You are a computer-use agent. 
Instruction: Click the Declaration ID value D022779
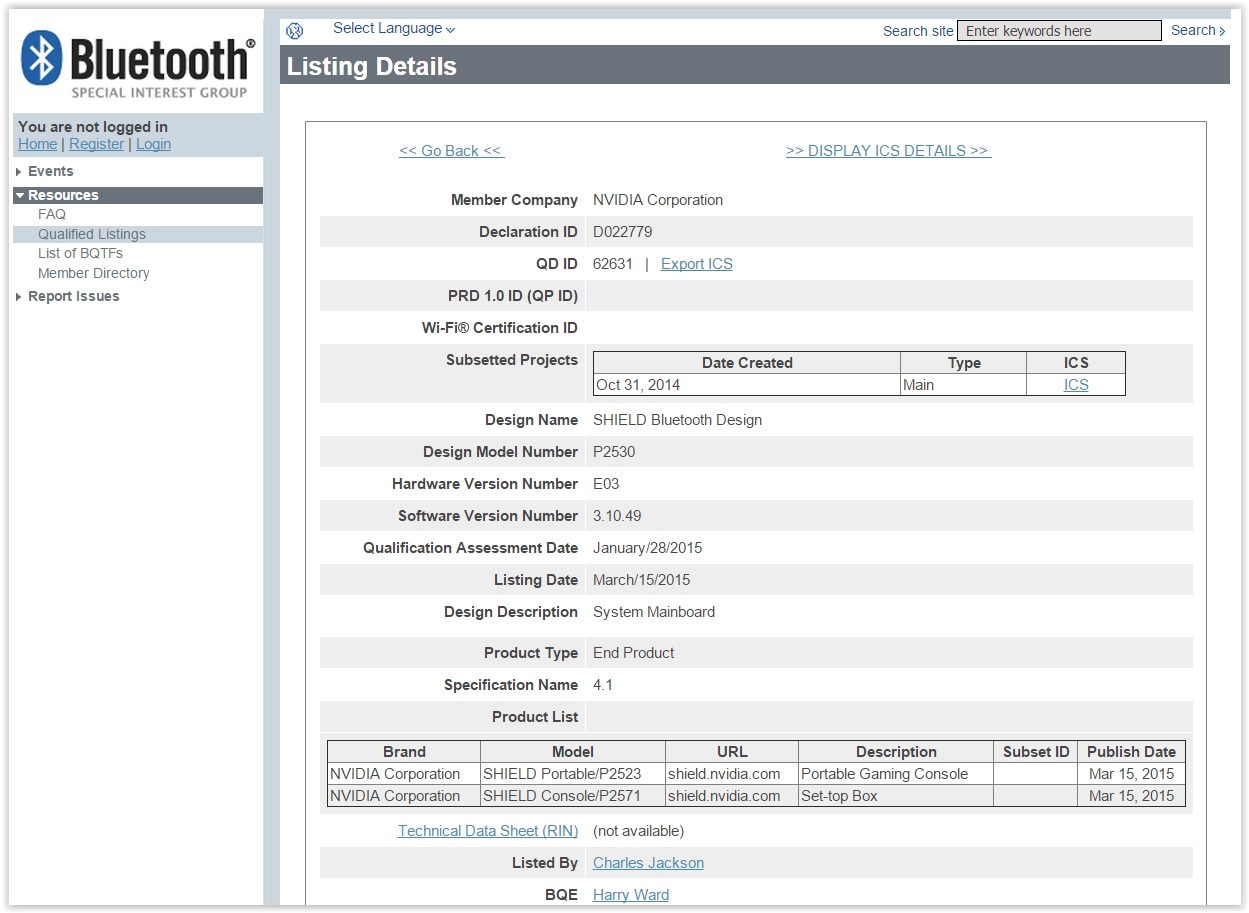click(x=622, y=232)
